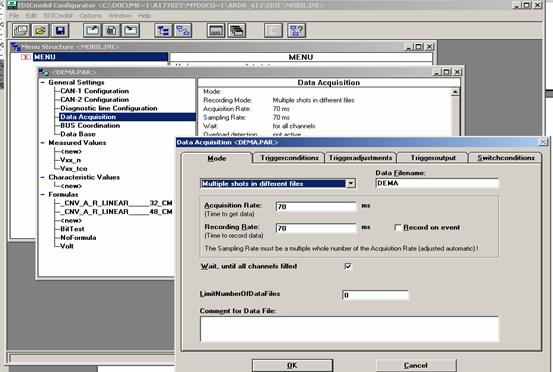The image size is (553, 372).
Task: Toggle the Record on event checkbox
Action: pyautogui.click(x=397, y=228)
